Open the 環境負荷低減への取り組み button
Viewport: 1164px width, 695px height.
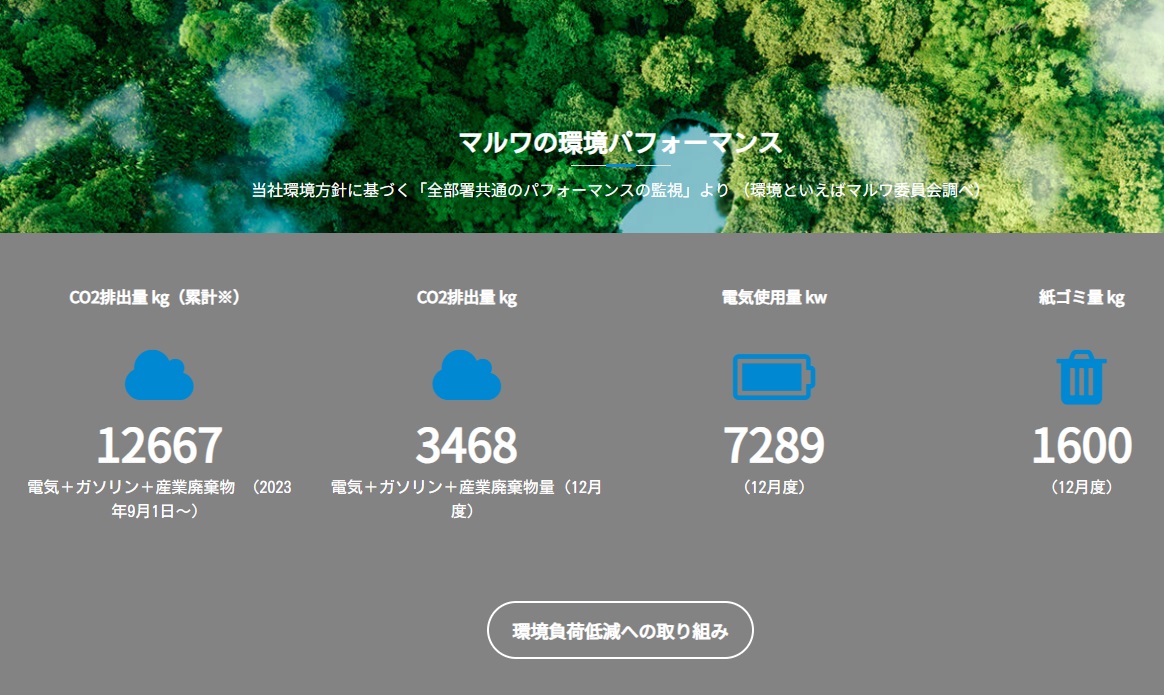(x=620, y=630)
